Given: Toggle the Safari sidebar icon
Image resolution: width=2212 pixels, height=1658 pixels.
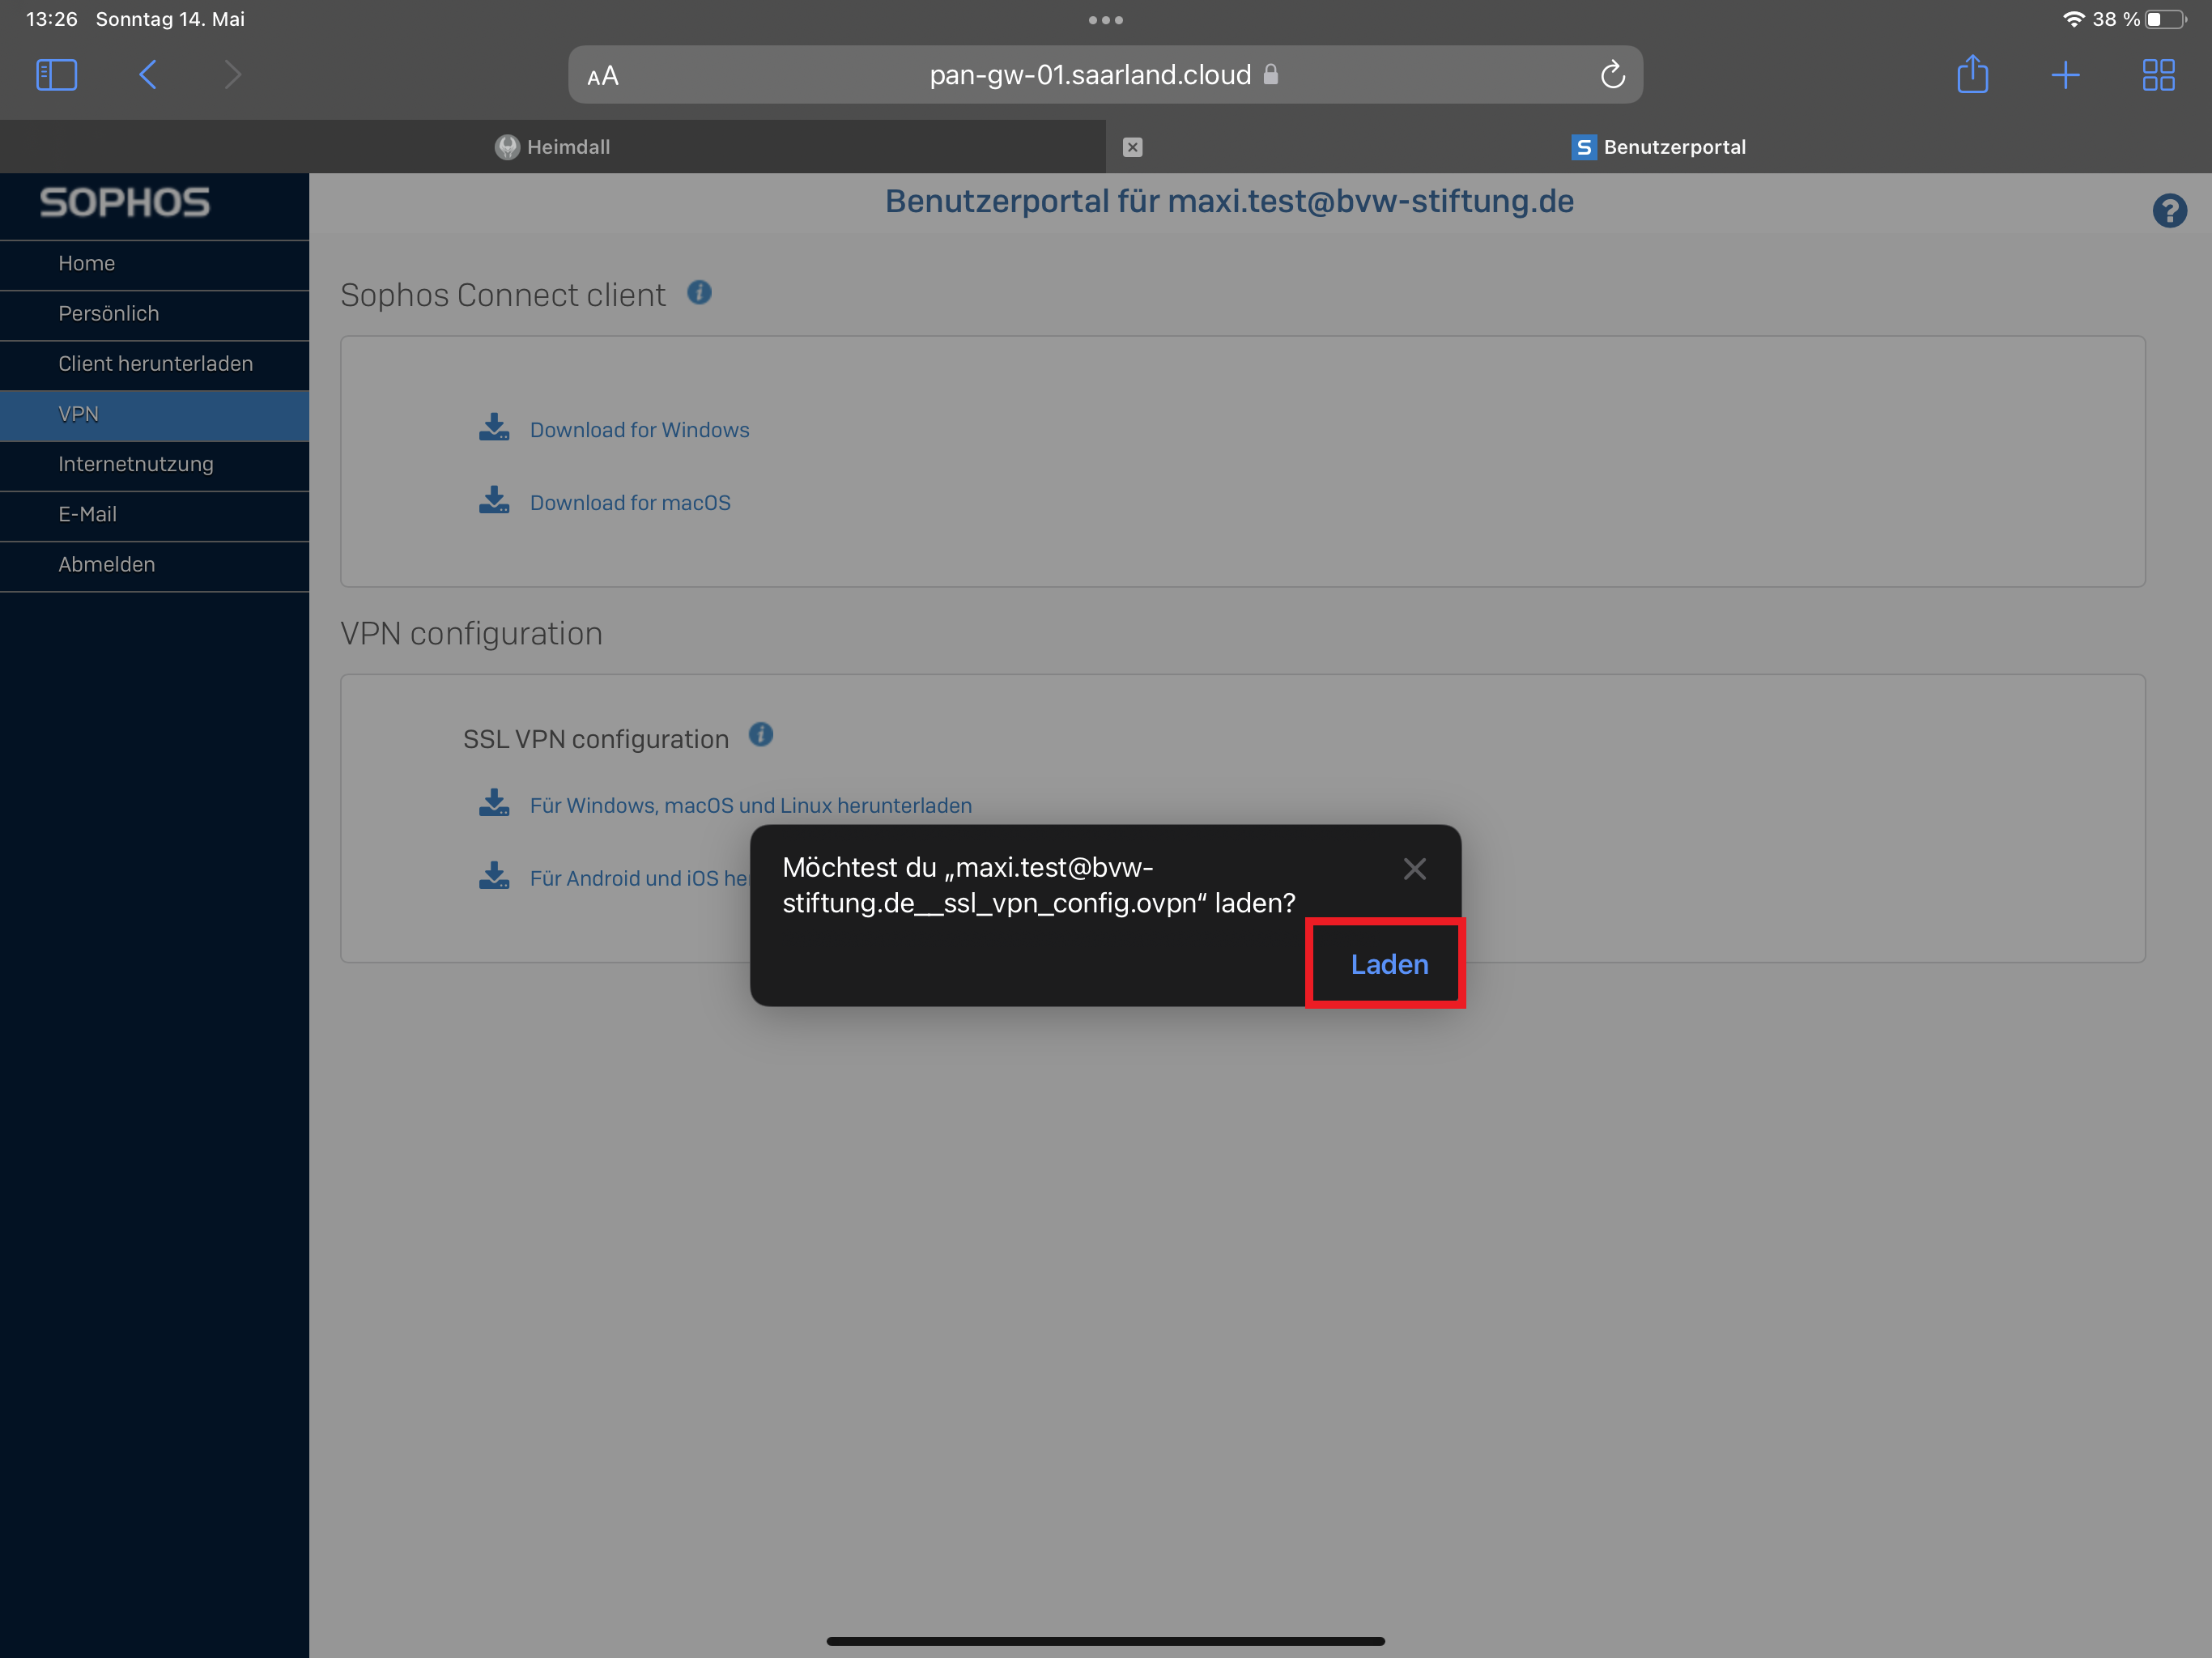Looking at the screenshot, I should pos(56,75).
